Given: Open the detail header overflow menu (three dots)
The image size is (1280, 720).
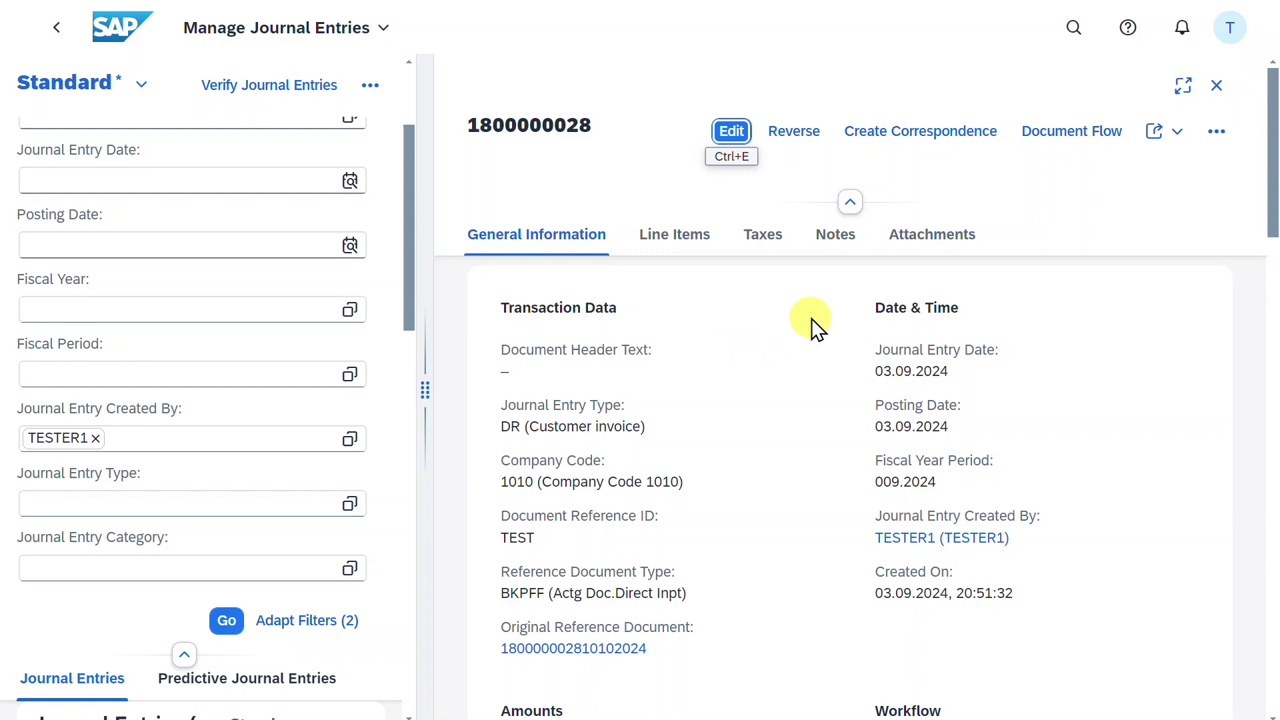Looking at the screenshot, I should point(1216,131).
